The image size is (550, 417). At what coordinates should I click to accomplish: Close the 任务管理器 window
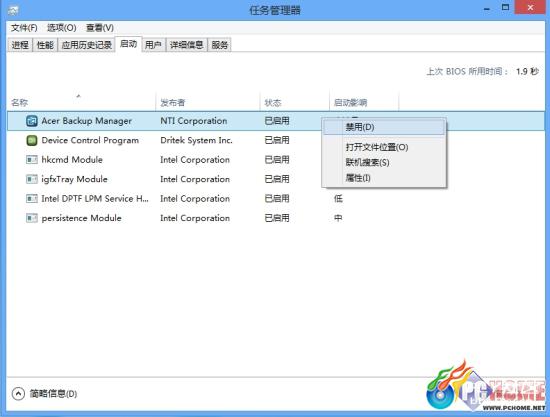point(530,7)
